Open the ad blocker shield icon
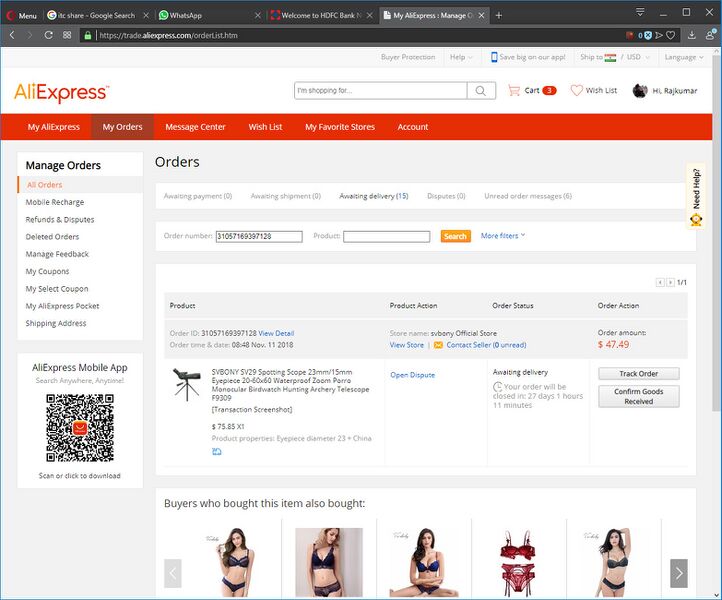This screenshot has width=722, height=600. tap(648, 35)
